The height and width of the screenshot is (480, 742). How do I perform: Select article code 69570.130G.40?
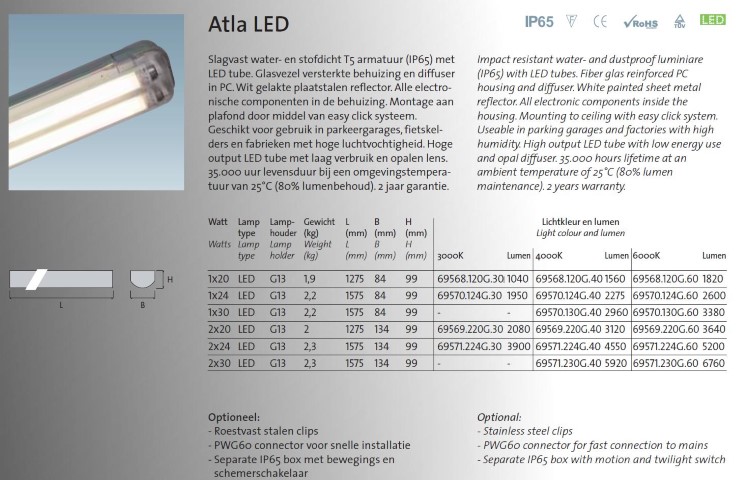[568, 313]
